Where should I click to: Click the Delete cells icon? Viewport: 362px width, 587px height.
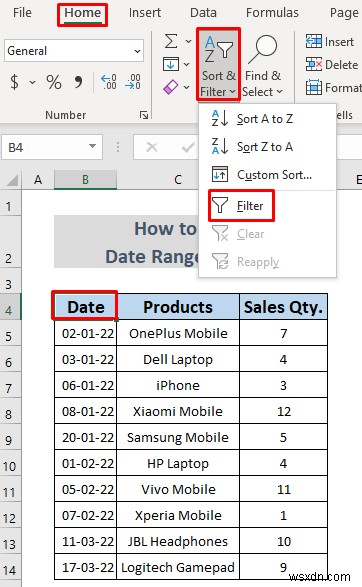[313, 64]
